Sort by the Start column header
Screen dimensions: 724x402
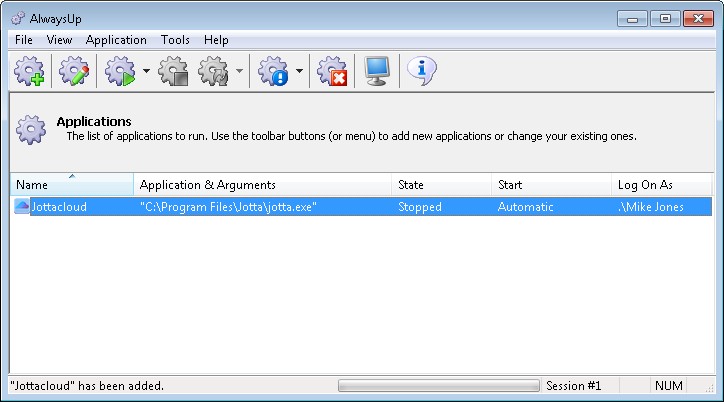(x=552, y=185)
